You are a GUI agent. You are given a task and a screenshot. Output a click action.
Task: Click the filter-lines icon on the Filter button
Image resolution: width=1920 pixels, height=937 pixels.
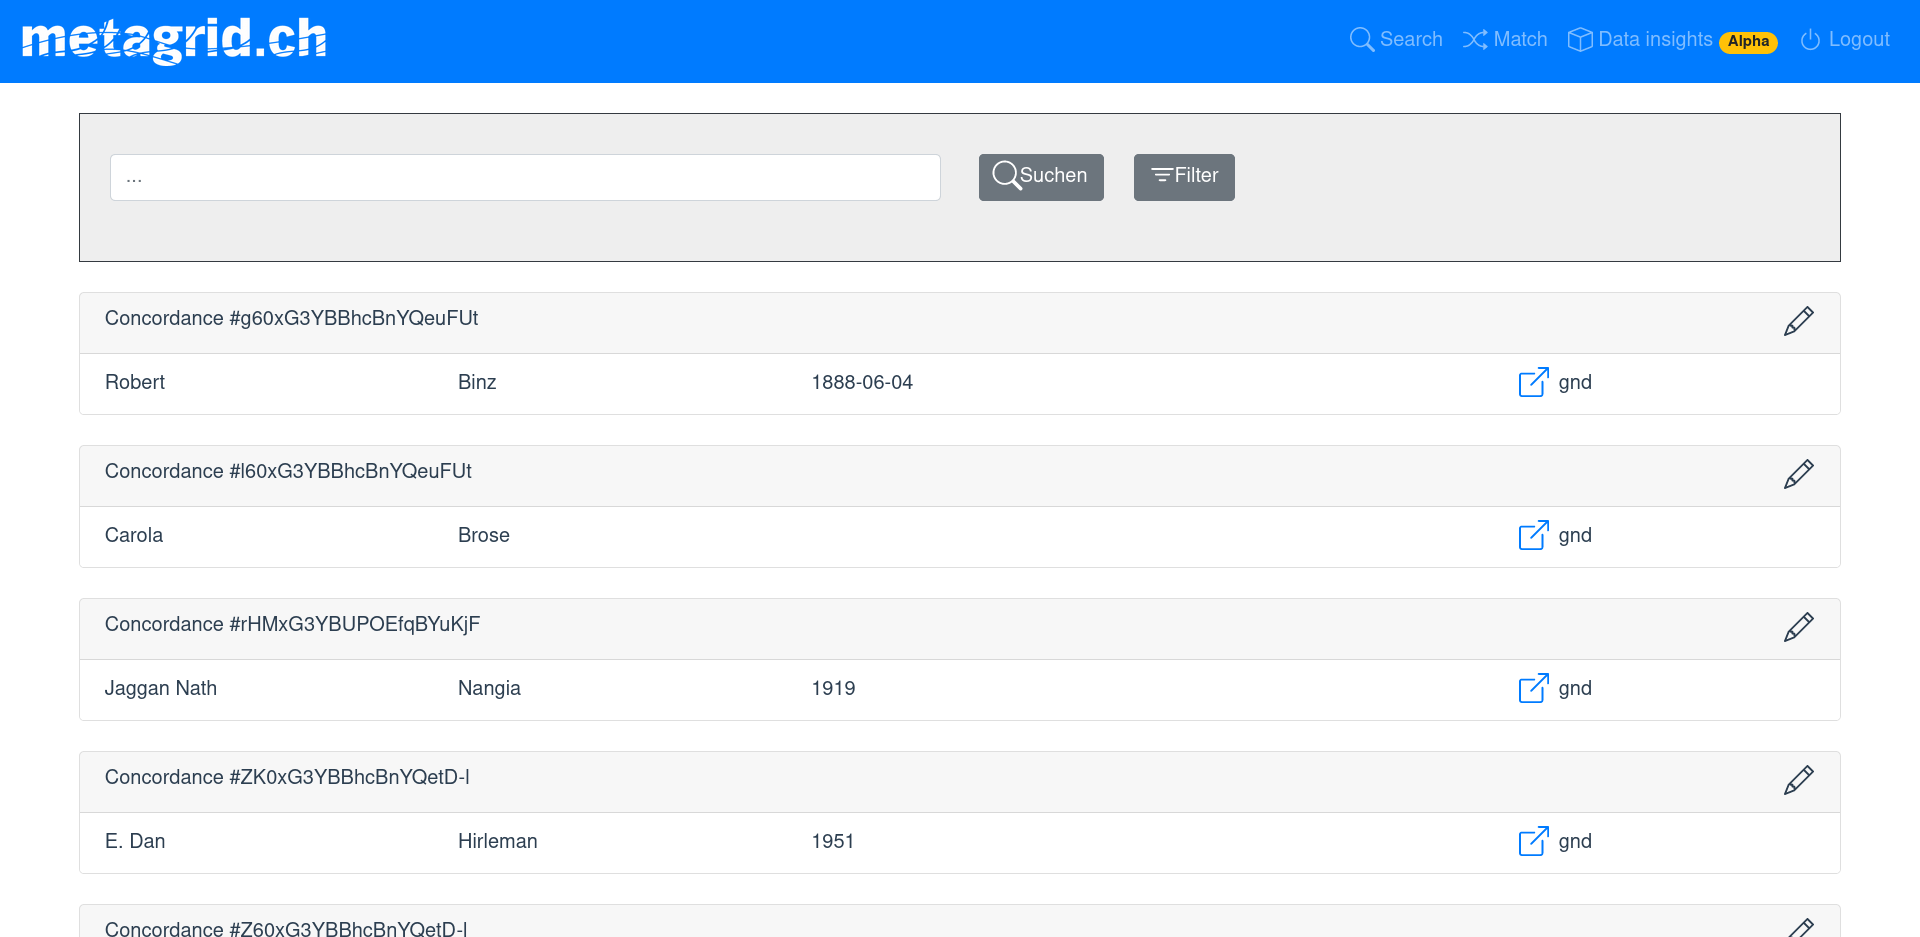coord(1161,175)
